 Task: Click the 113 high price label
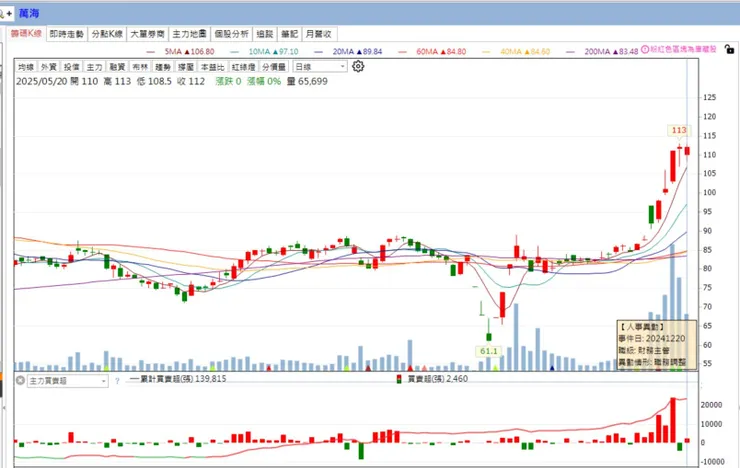coord(679,130)
